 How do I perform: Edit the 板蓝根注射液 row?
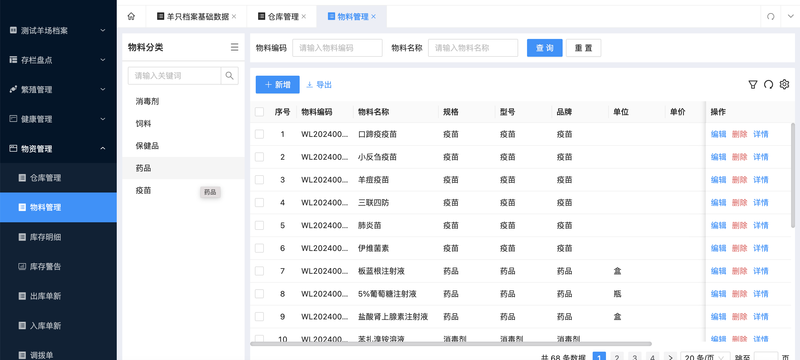point(718,271)
